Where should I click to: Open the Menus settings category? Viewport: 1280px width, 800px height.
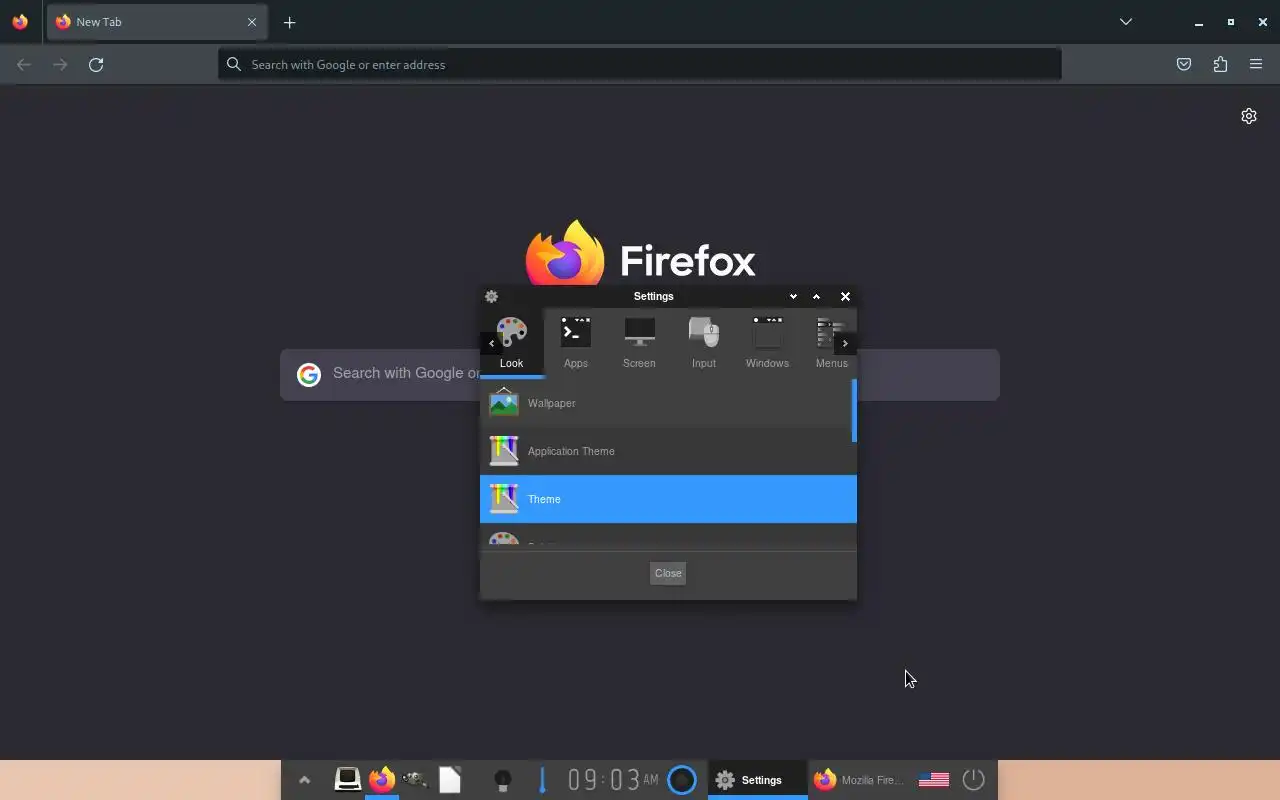coord(831,343)
